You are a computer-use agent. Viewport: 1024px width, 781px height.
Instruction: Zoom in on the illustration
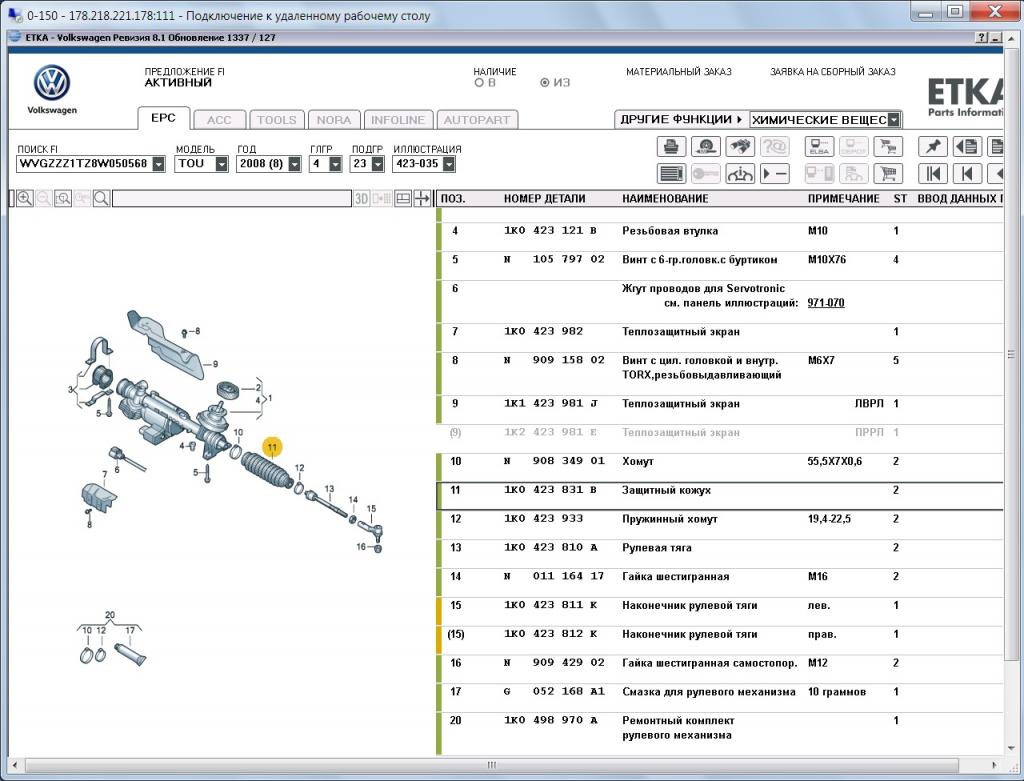click(25, 199)
